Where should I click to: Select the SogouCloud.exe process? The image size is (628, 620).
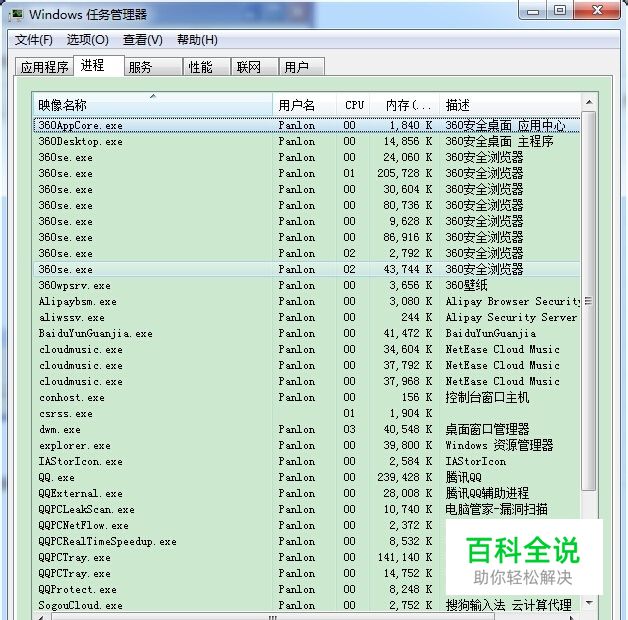pos(306,605)
